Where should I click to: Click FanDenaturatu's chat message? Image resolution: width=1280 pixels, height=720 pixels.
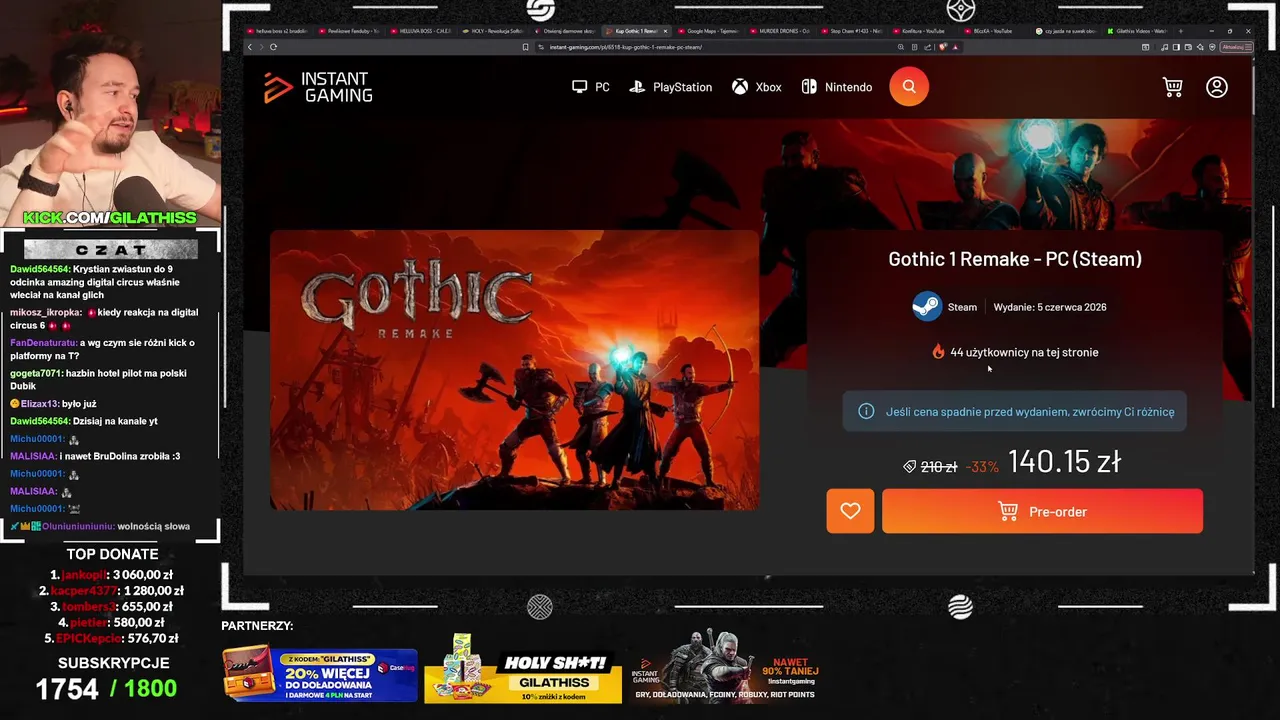pyautogui.click(x=103, y=349)
